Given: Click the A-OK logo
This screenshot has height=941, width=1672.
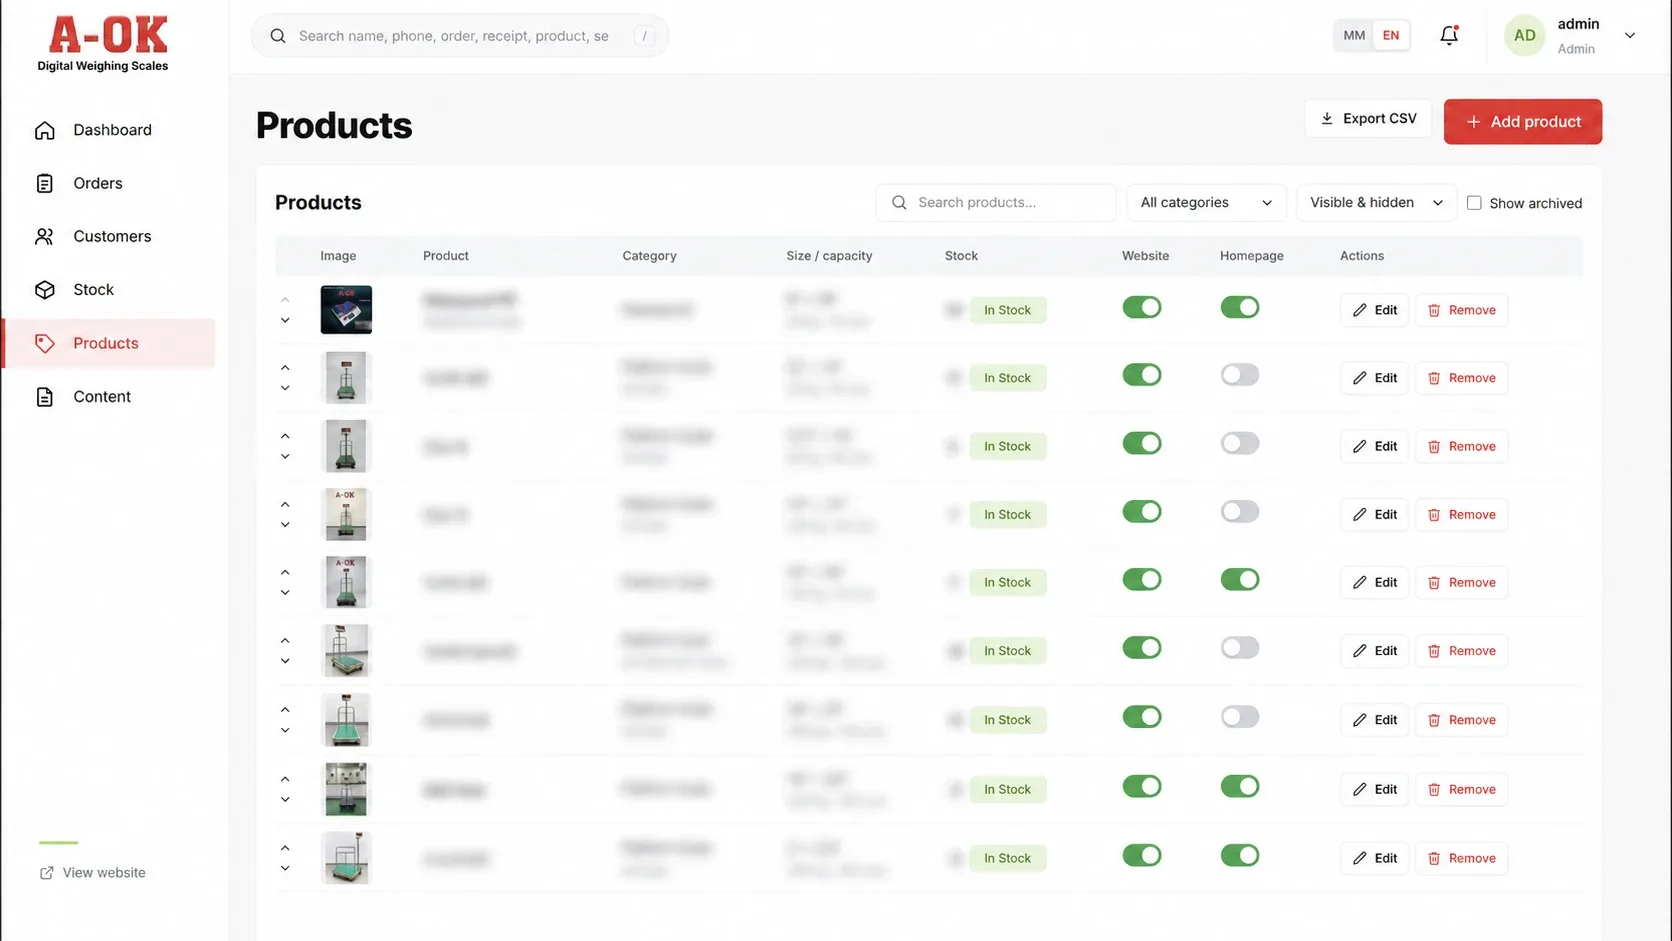Looking at the screenshot, I should click(103, 44).
